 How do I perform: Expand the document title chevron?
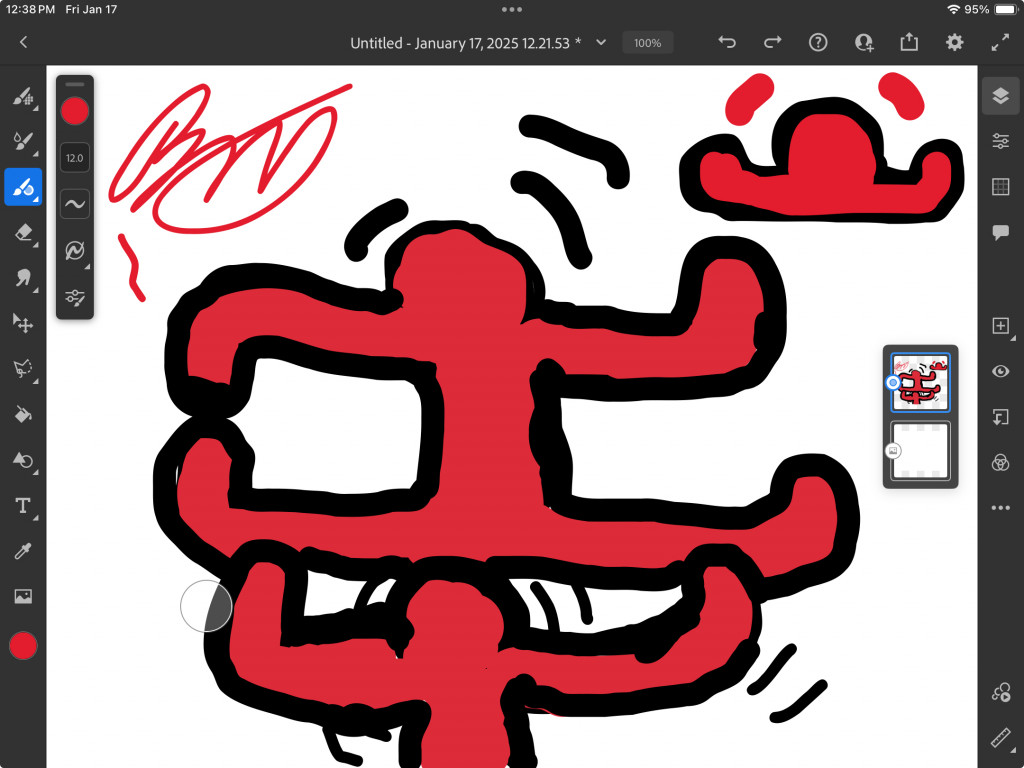pos(601,42)
